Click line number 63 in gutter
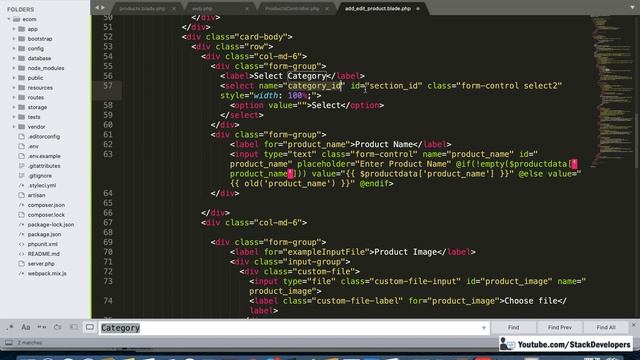 (x=108, y=154)
